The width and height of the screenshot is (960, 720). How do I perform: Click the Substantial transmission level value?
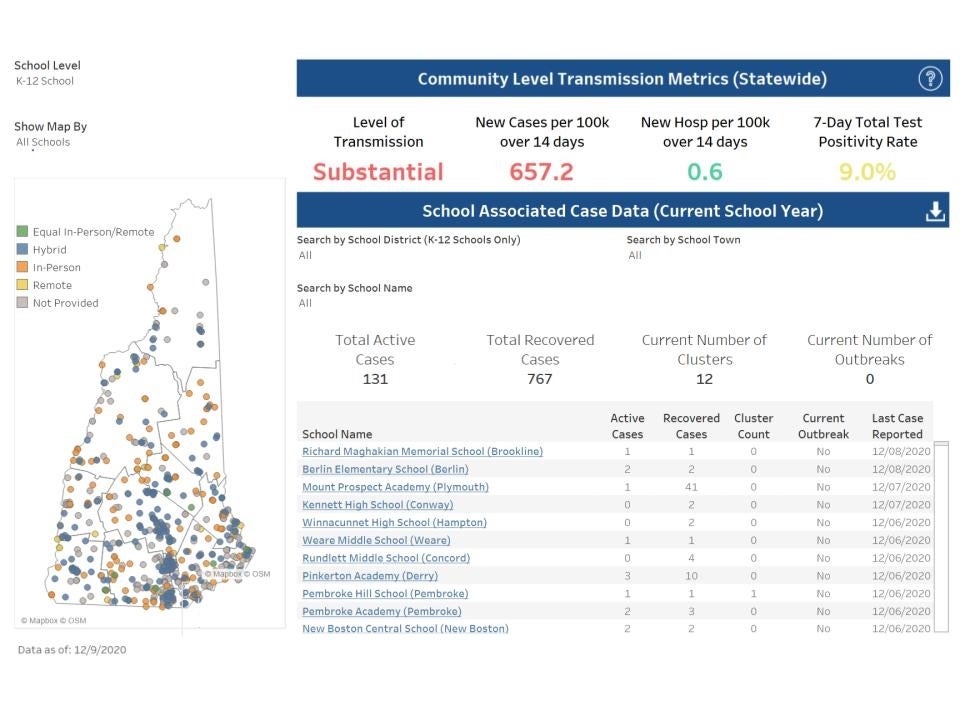click(x=378, y=172)
